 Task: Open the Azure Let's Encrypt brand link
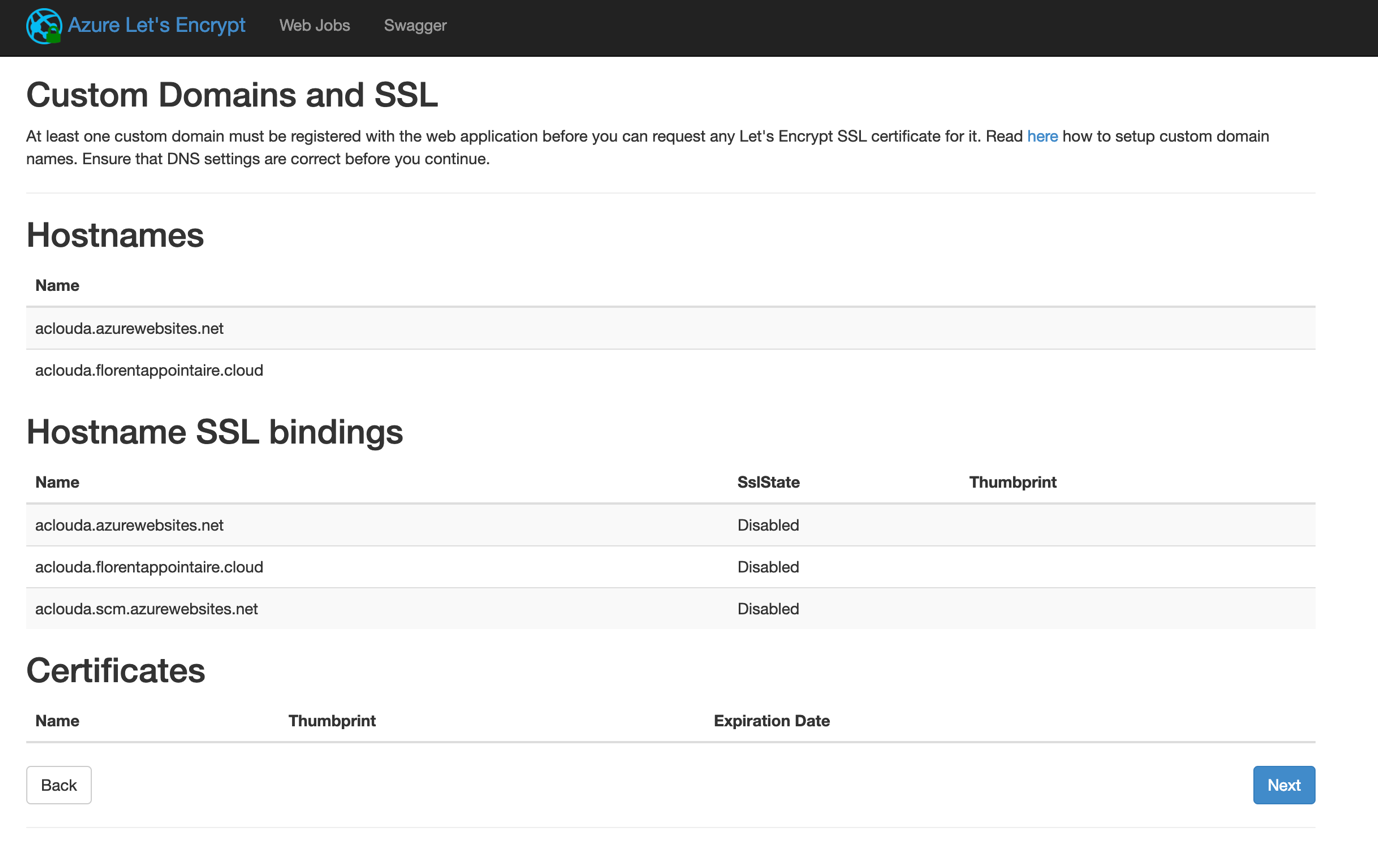click(156, 26)
